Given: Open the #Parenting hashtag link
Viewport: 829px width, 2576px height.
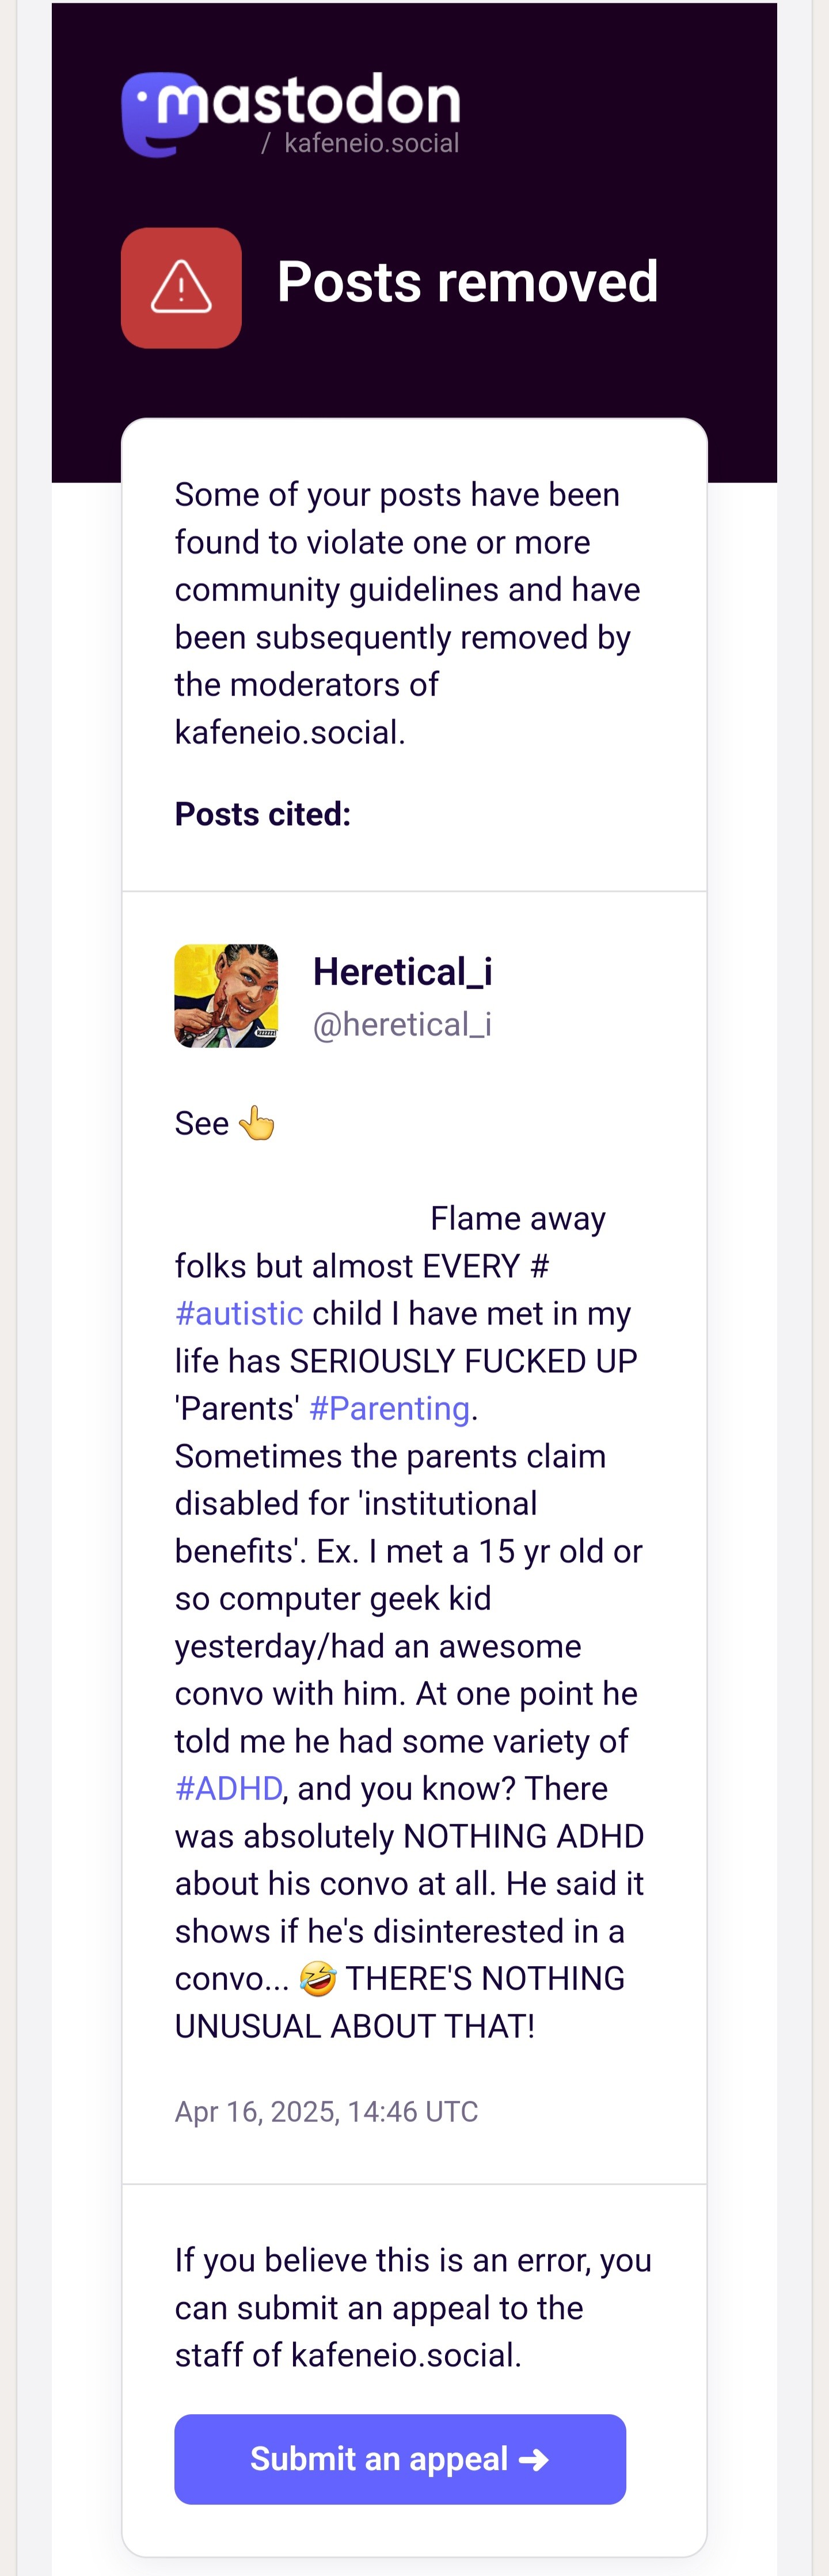Looking at the screenshot, I should pyautogui.click(x=389, y=1408).
